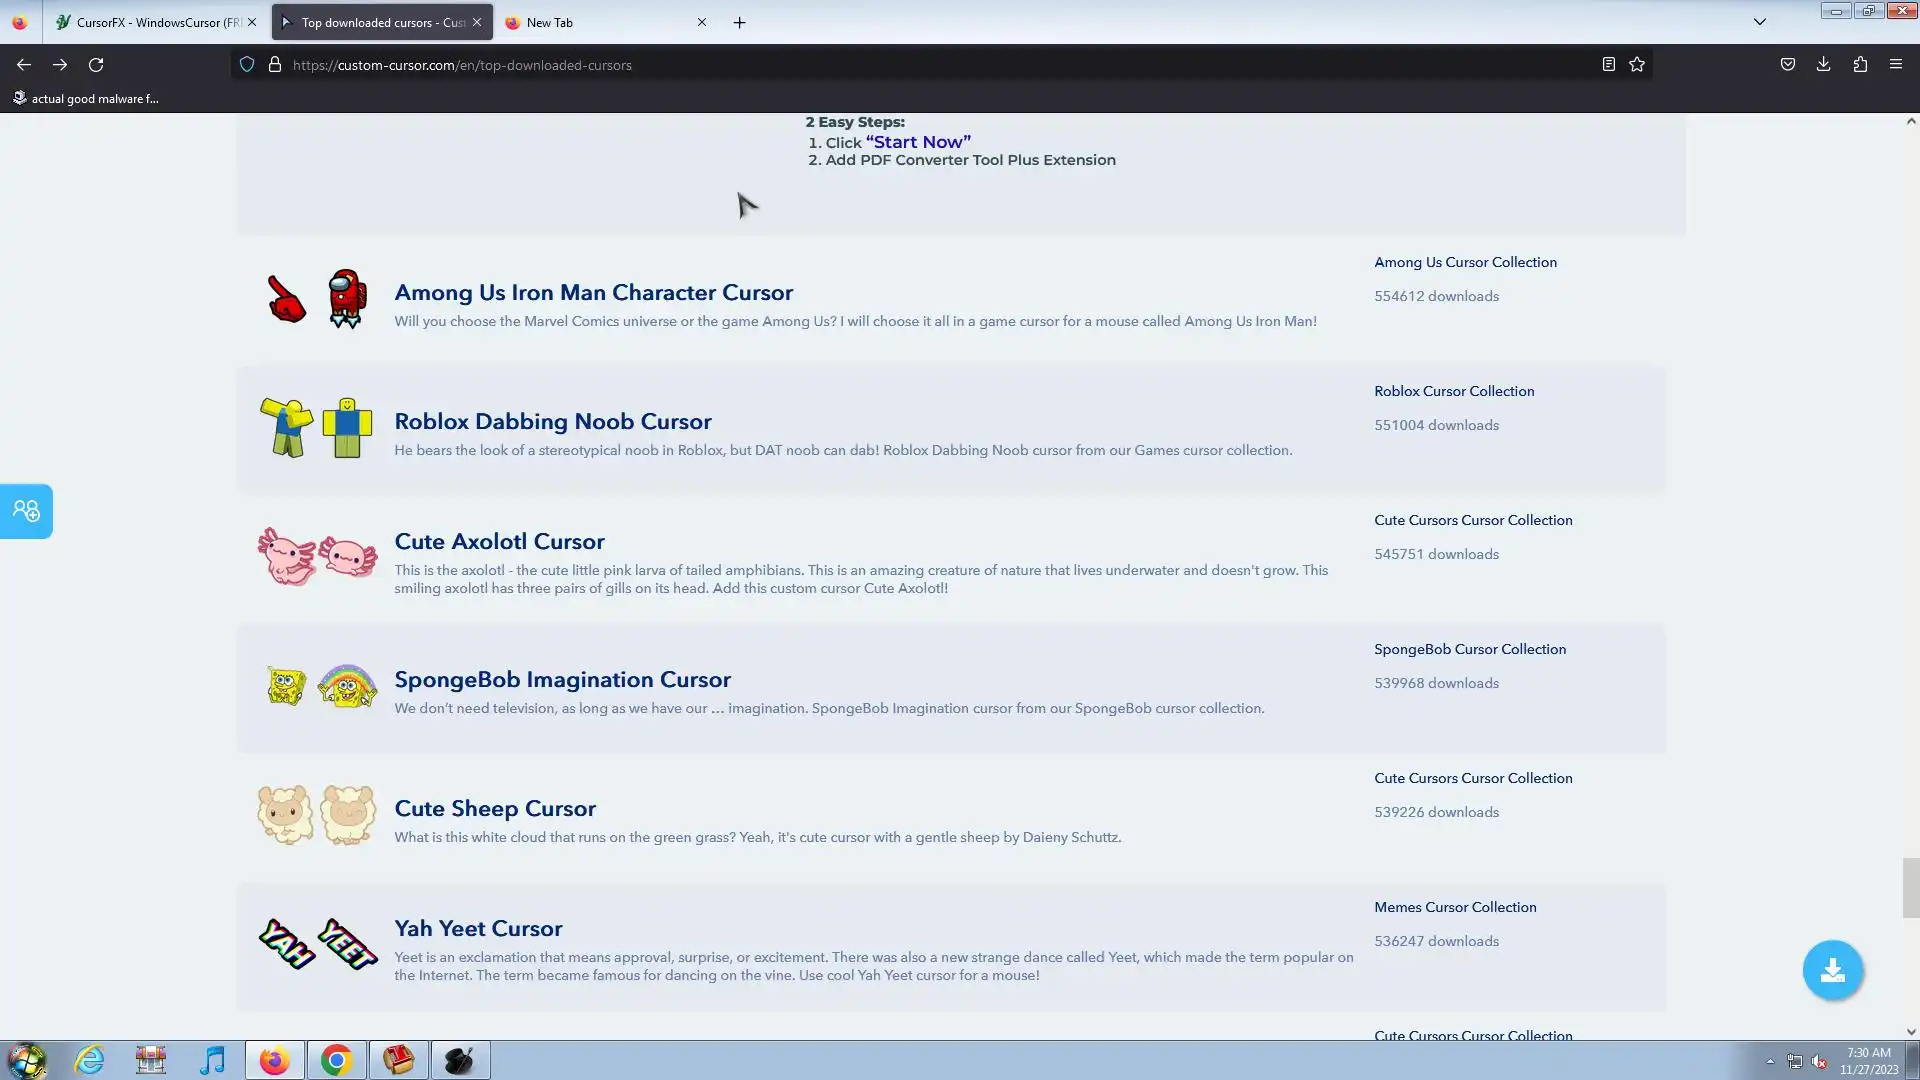Bookmark this page with the star icon
The width and height of the screenshot is (1920, 1080).
tap(1637, 65)
